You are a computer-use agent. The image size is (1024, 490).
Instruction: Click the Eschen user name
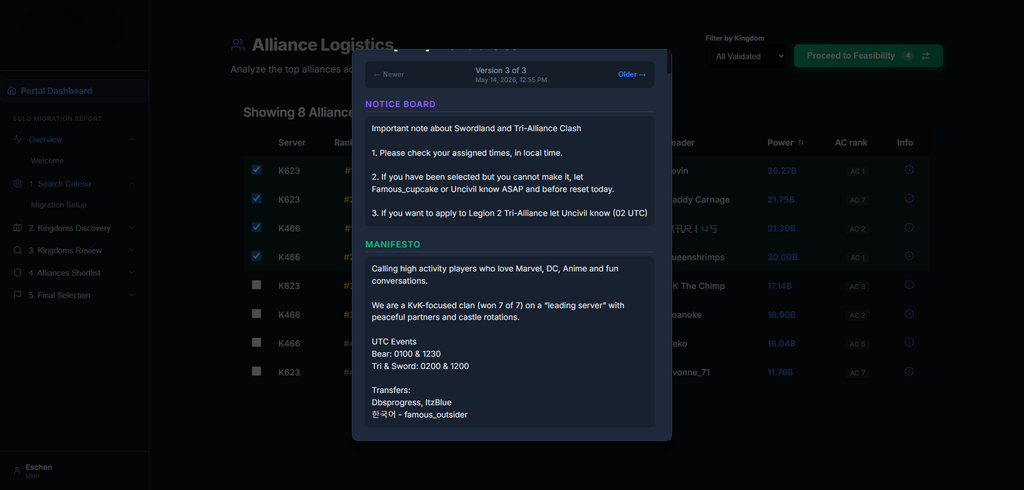pos(39,467)
